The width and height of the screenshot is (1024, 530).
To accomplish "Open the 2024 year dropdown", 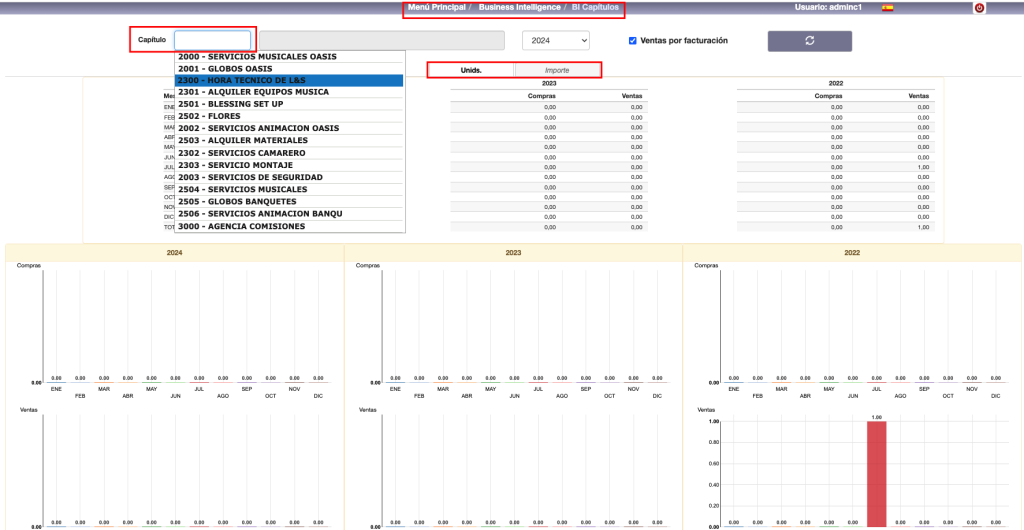I will [555, 41].
